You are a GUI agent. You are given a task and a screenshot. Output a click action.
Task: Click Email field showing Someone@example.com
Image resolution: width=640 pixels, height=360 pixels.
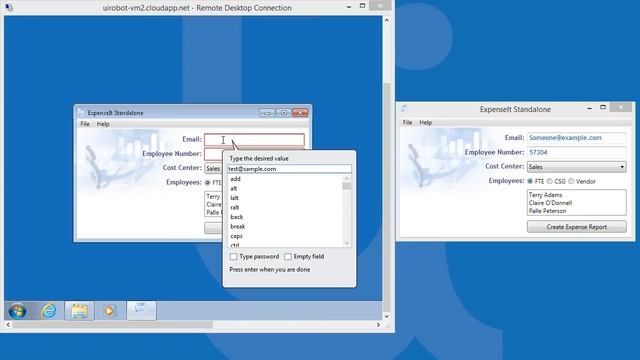pyautogui.click(x=576, y=138)
